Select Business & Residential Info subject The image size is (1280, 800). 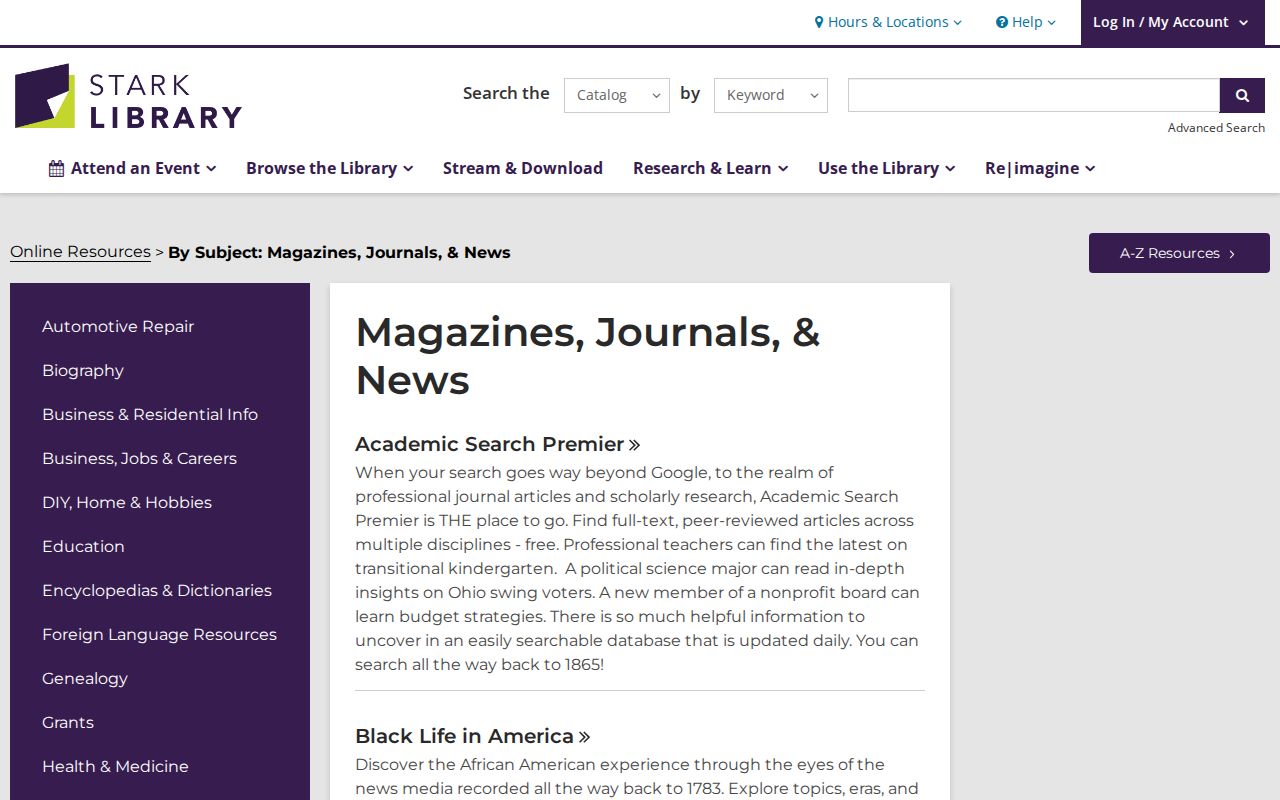(150, 414)
